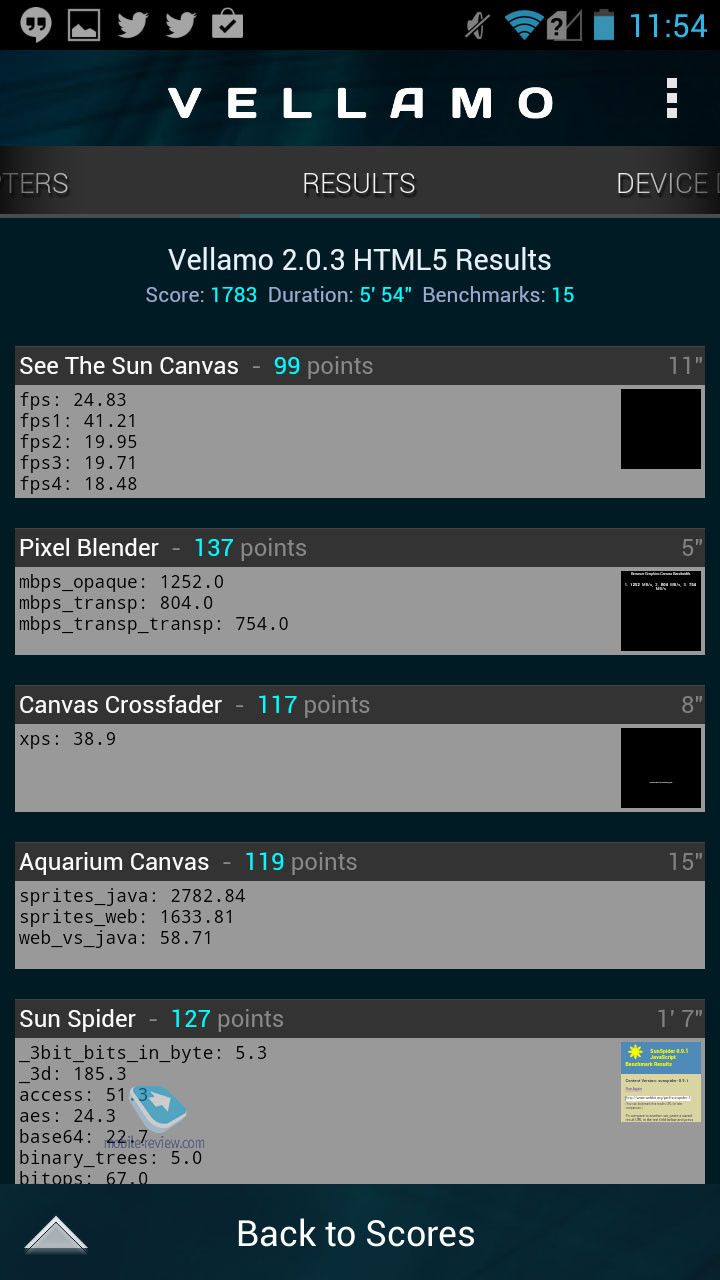
Task: Switch to the partially visible left tab
Action: (35, 183)
